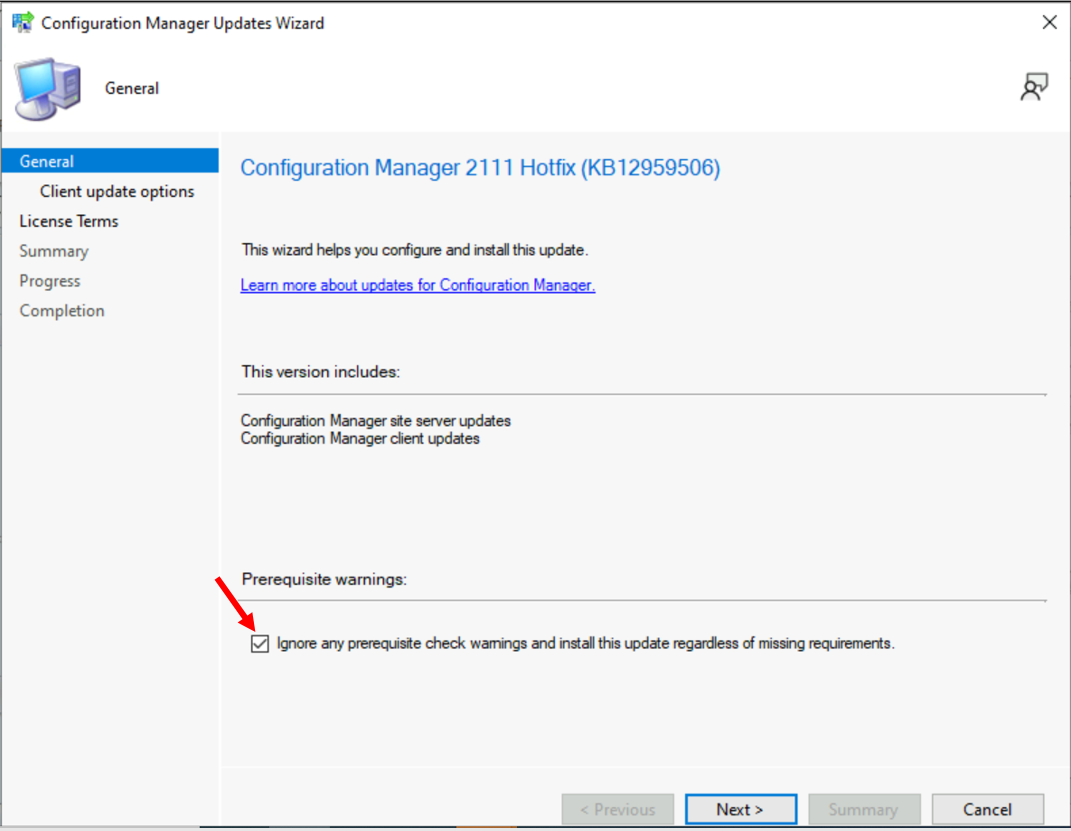Screen dimensions: 1071x831
Task: Click the 'Configuration Manager client updates' line
Action: click(360, 438)
